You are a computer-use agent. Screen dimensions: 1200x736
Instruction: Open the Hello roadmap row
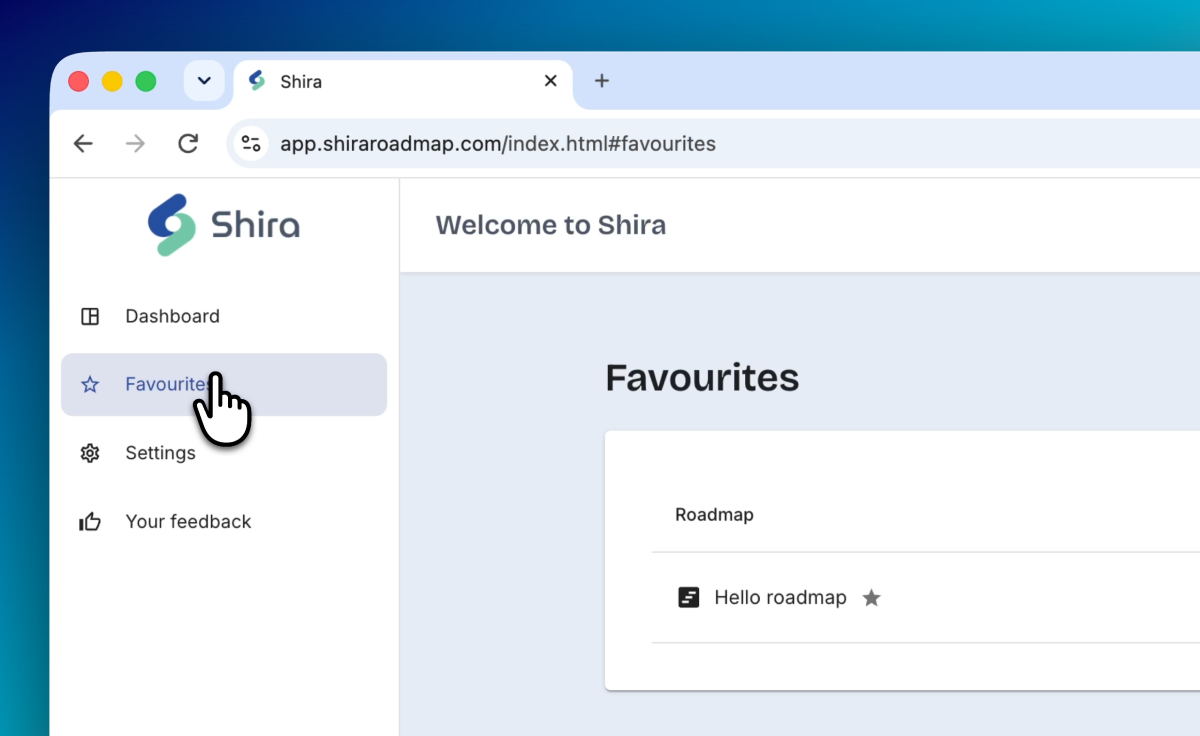[925, 598]
